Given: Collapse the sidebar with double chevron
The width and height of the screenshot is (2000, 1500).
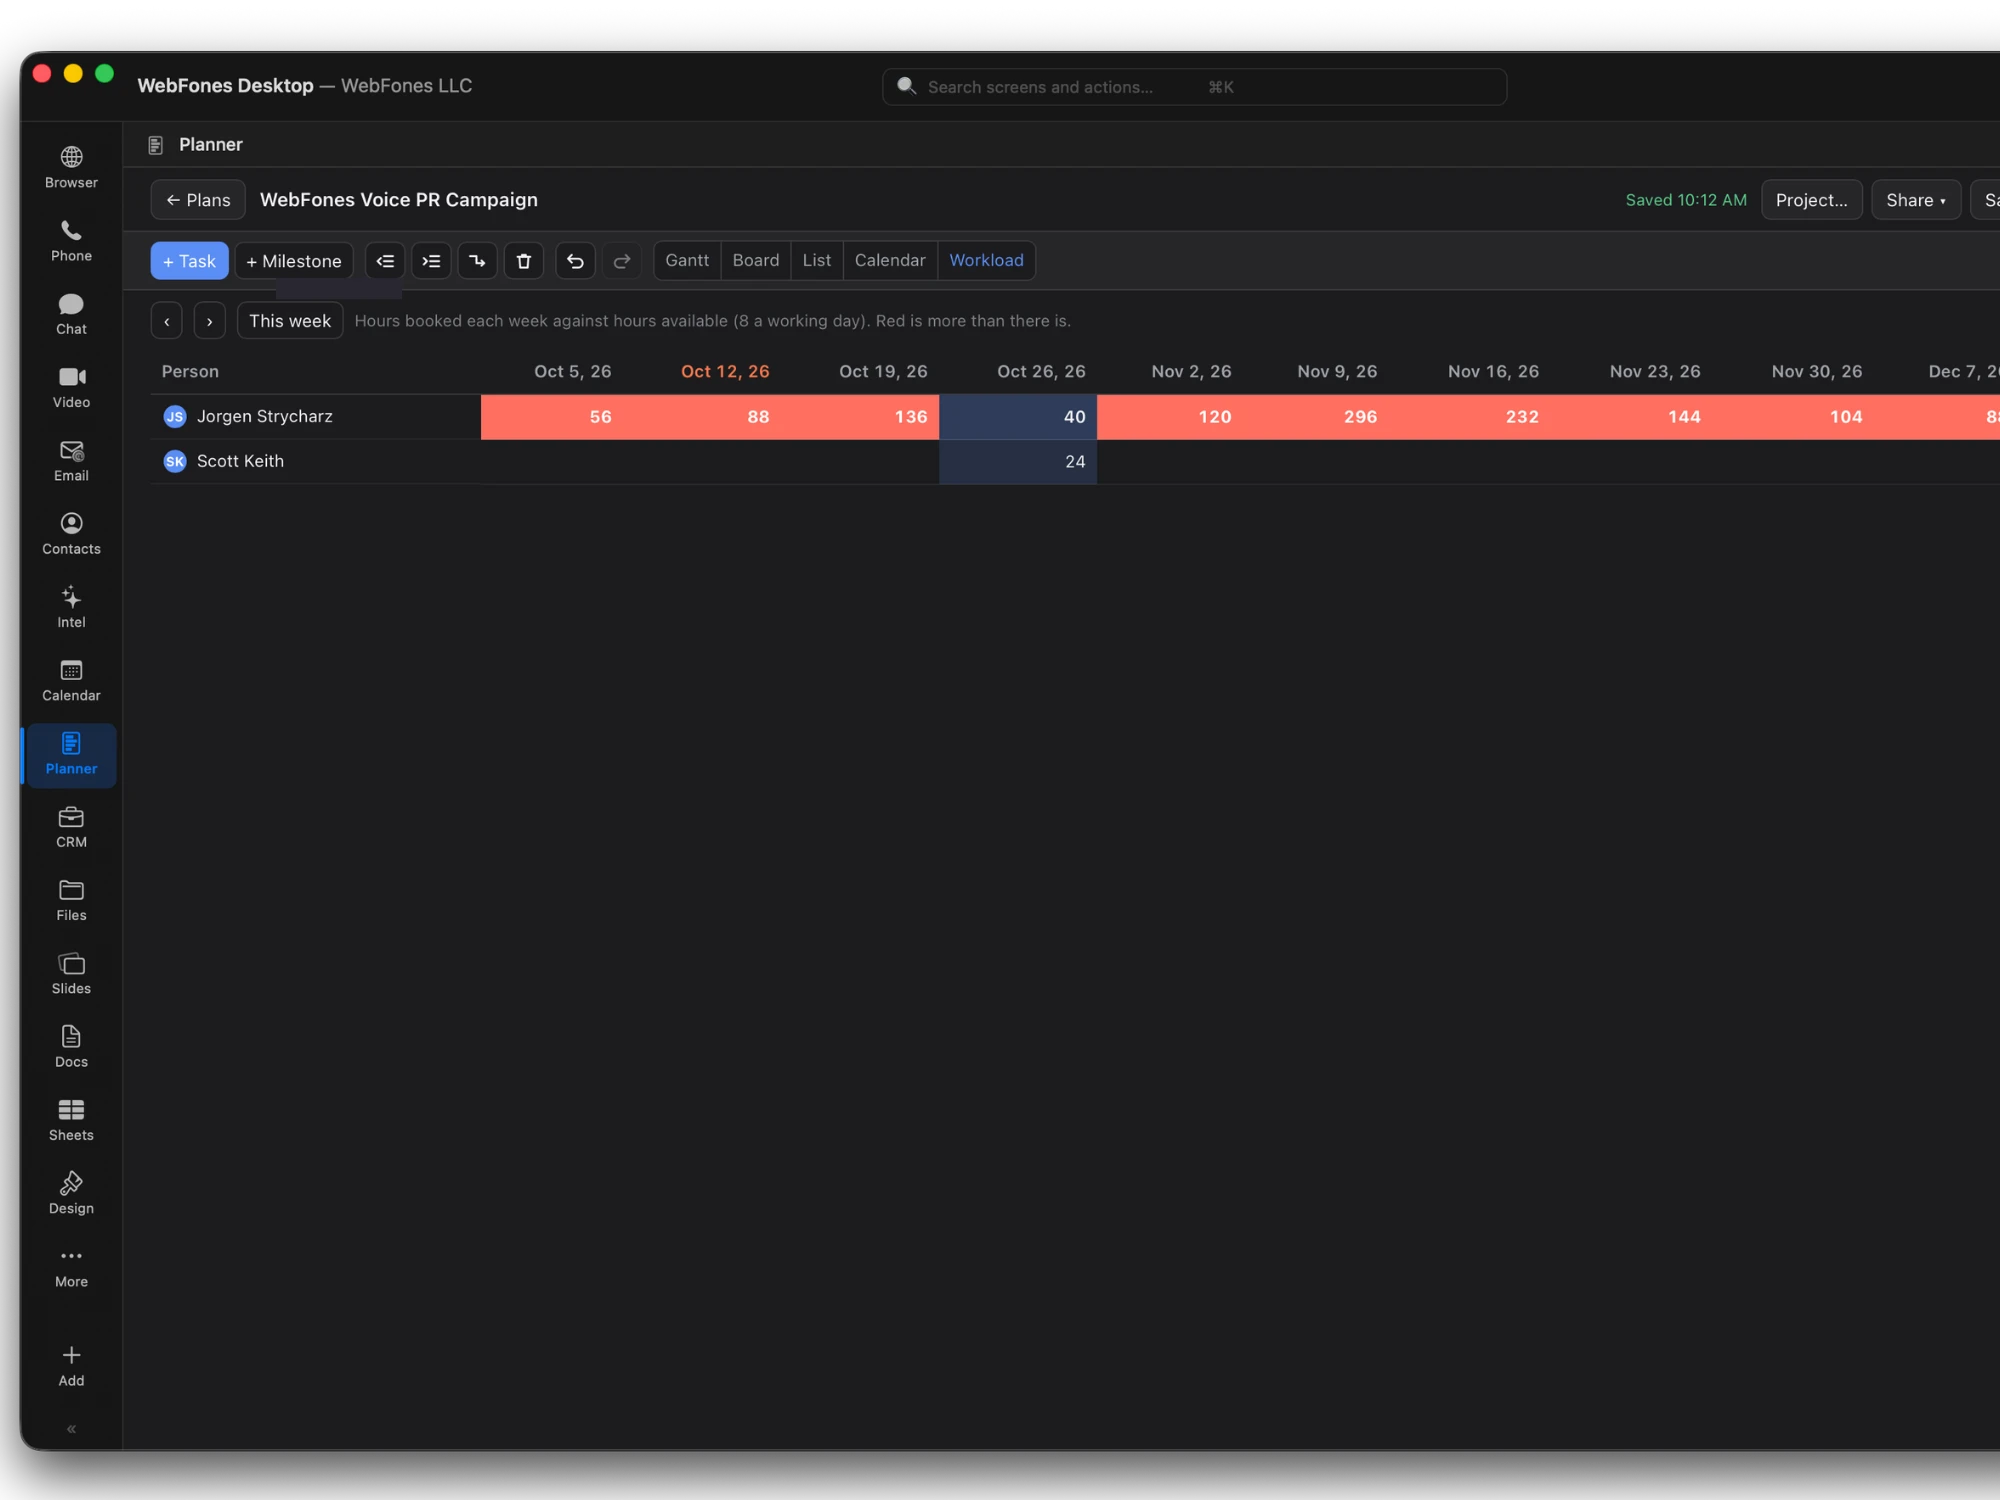Looking at the screenshot, I should 71,1429.
